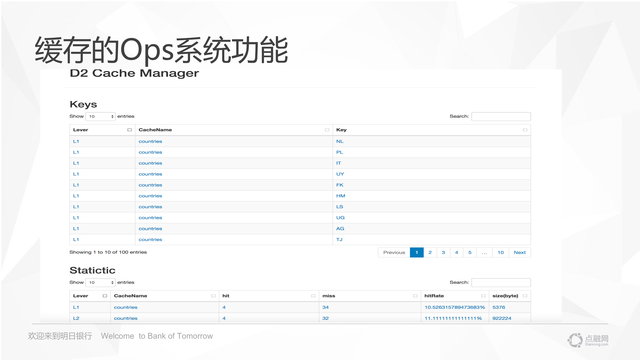Click hitRate value 11.11111111111111%
The height and width of the screenshot is (360, 640).
click(x=453, y=318)
